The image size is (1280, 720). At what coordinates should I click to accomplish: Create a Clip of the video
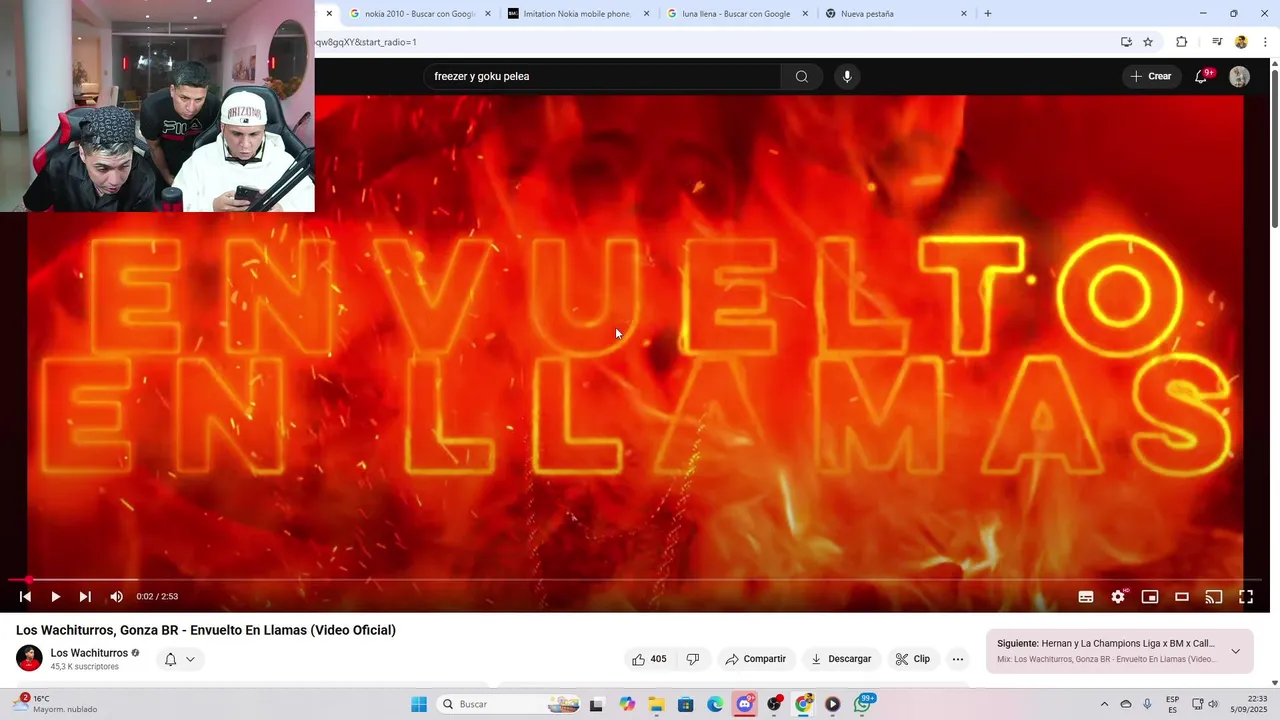[x=913, y=659]
